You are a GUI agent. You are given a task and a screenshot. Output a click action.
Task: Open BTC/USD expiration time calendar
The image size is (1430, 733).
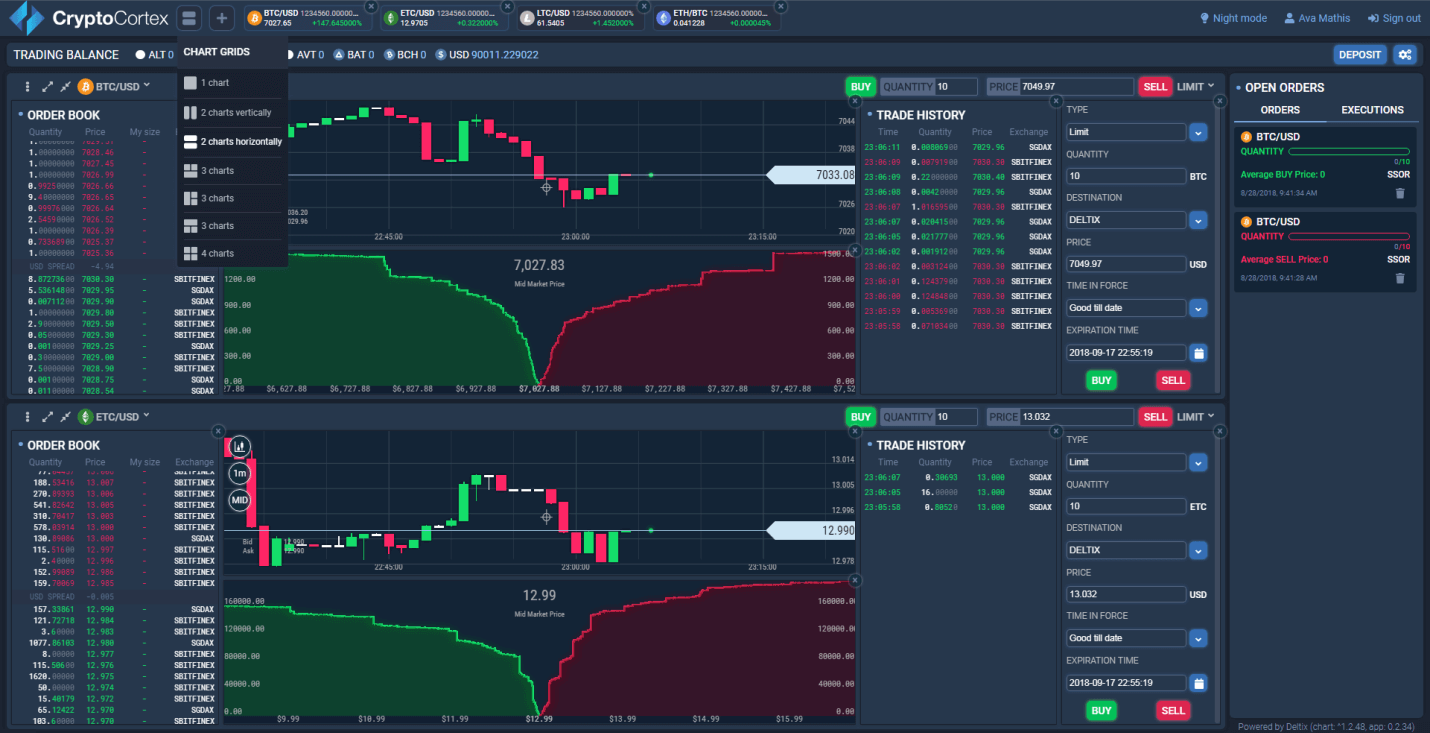pos(1198,353)
